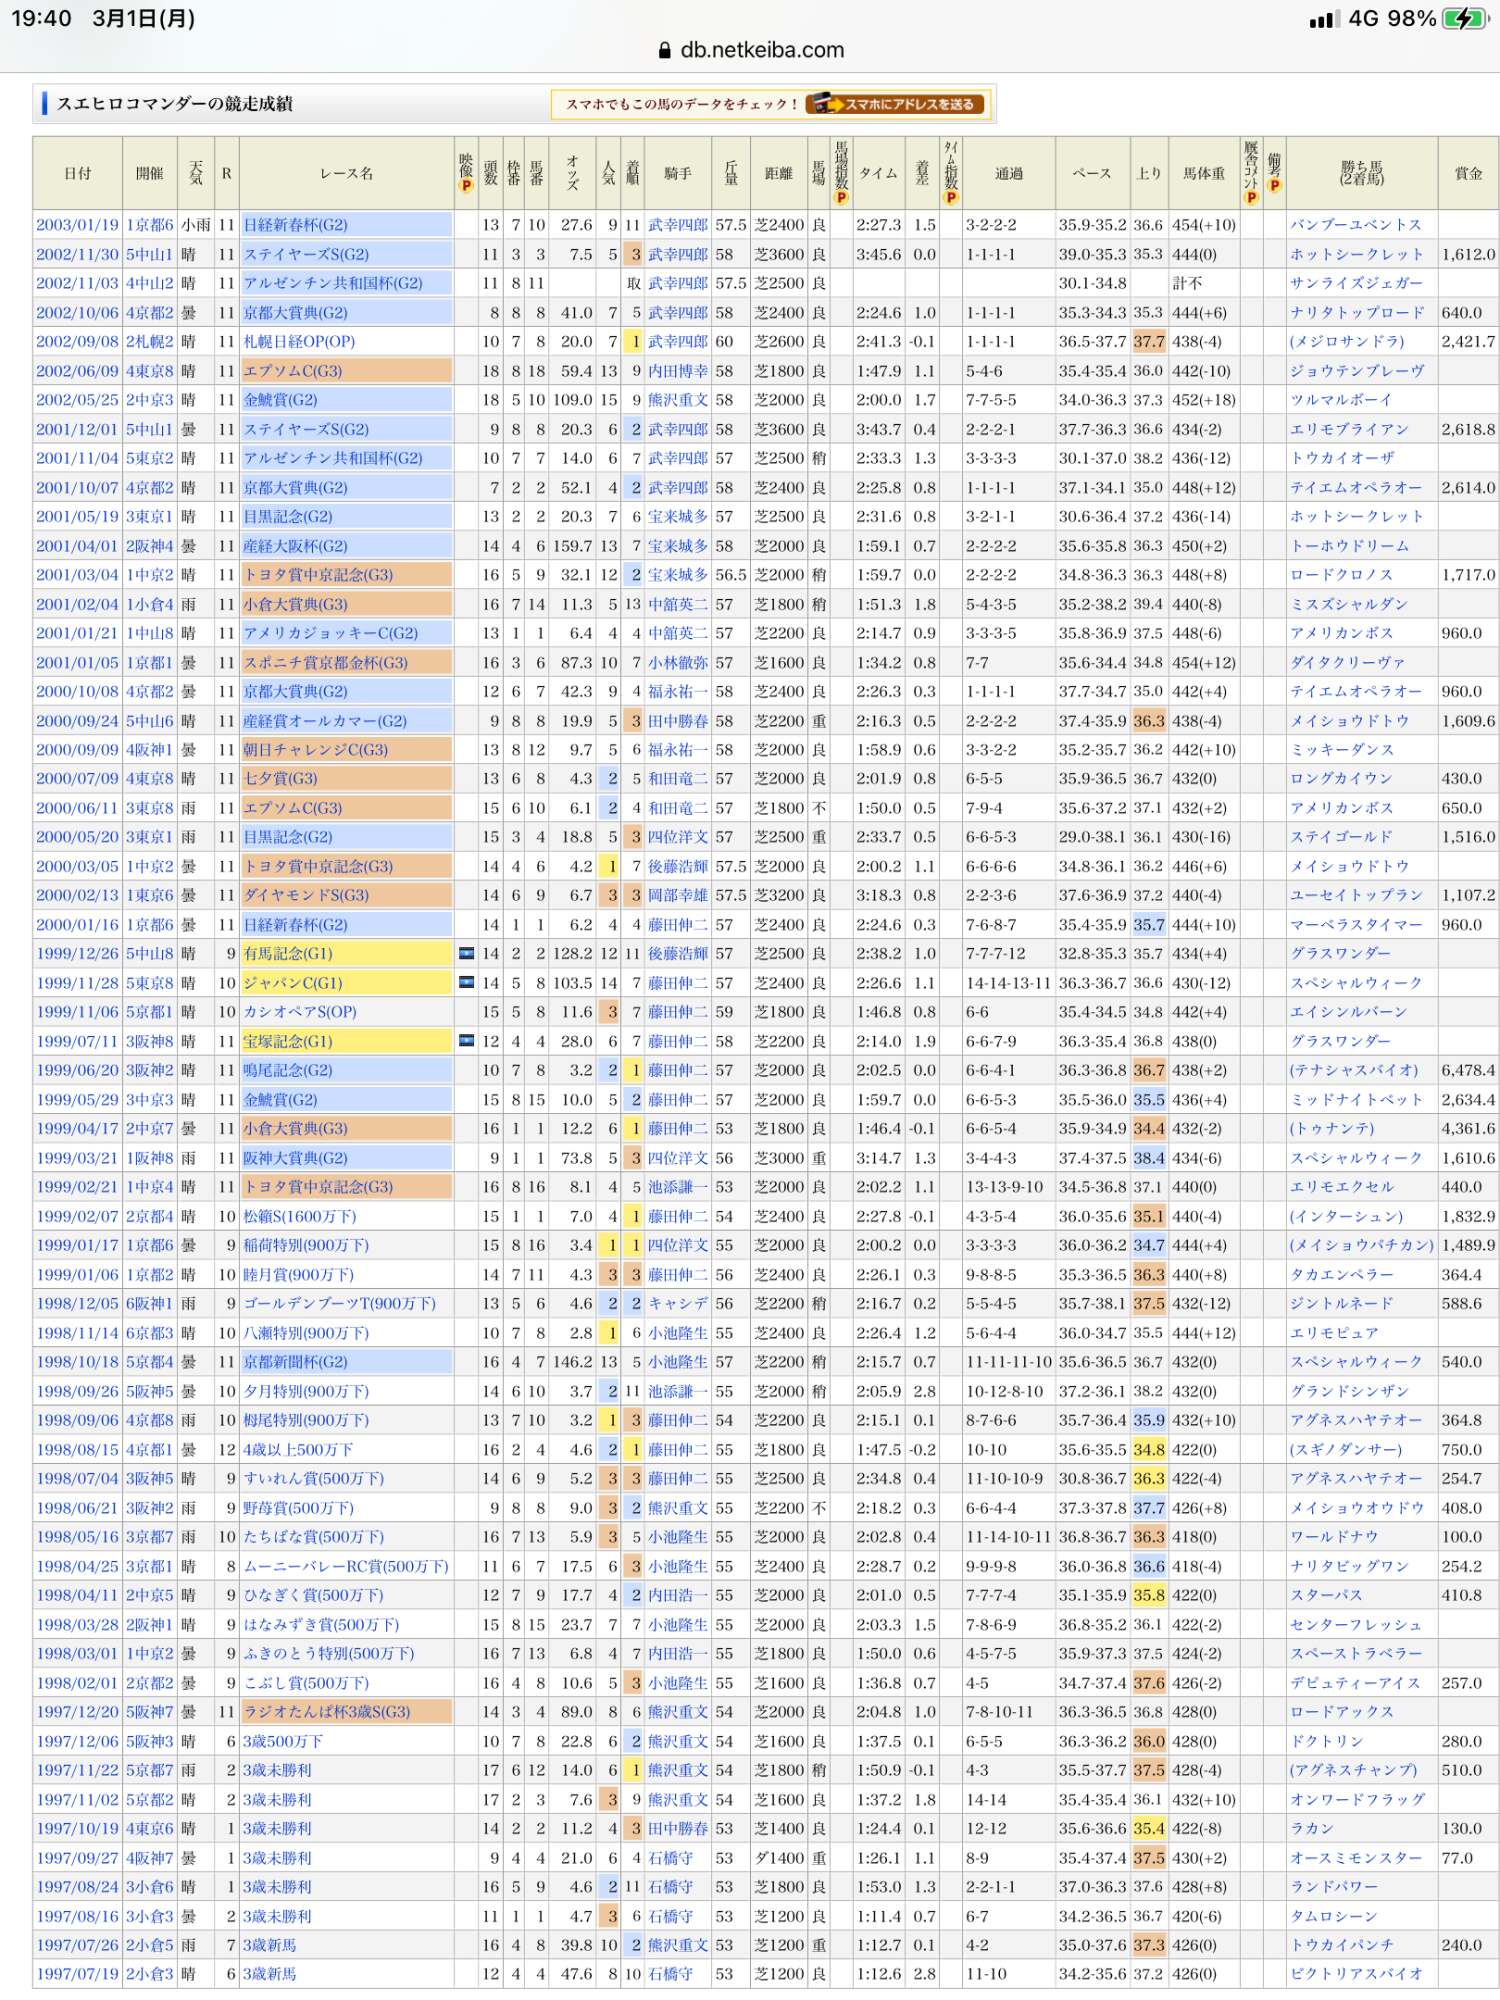Open the 3歳新馬 race dated 1997/07/19

click(269, 1974)
